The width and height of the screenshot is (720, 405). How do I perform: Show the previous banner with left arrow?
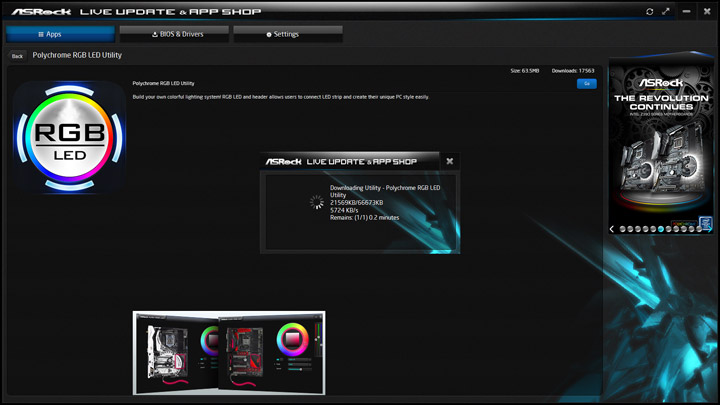612,229
